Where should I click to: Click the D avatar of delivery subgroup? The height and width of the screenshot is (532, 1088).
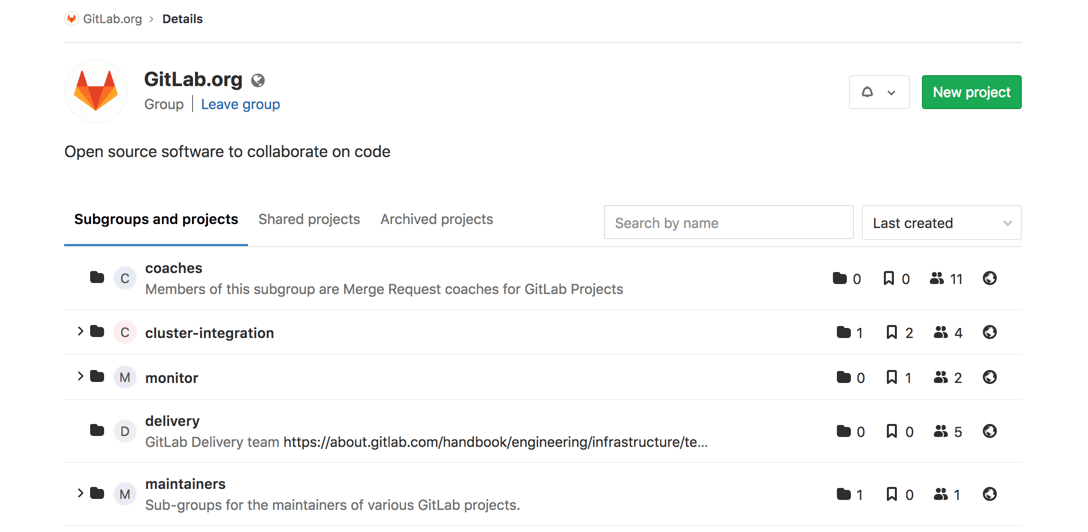(125, 431)
